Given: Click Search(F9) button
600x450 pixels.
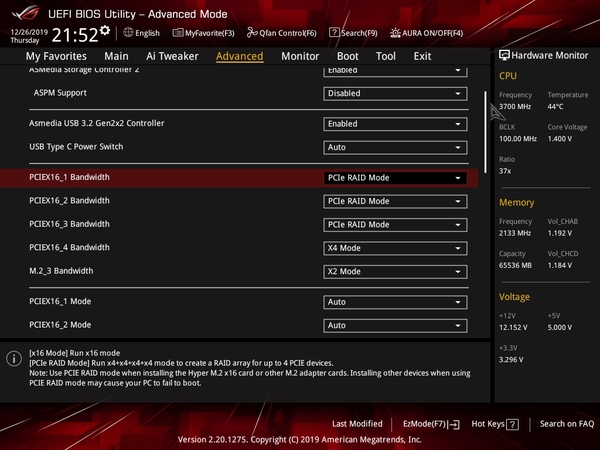Looking at the screenshot, I should point(353,33).
